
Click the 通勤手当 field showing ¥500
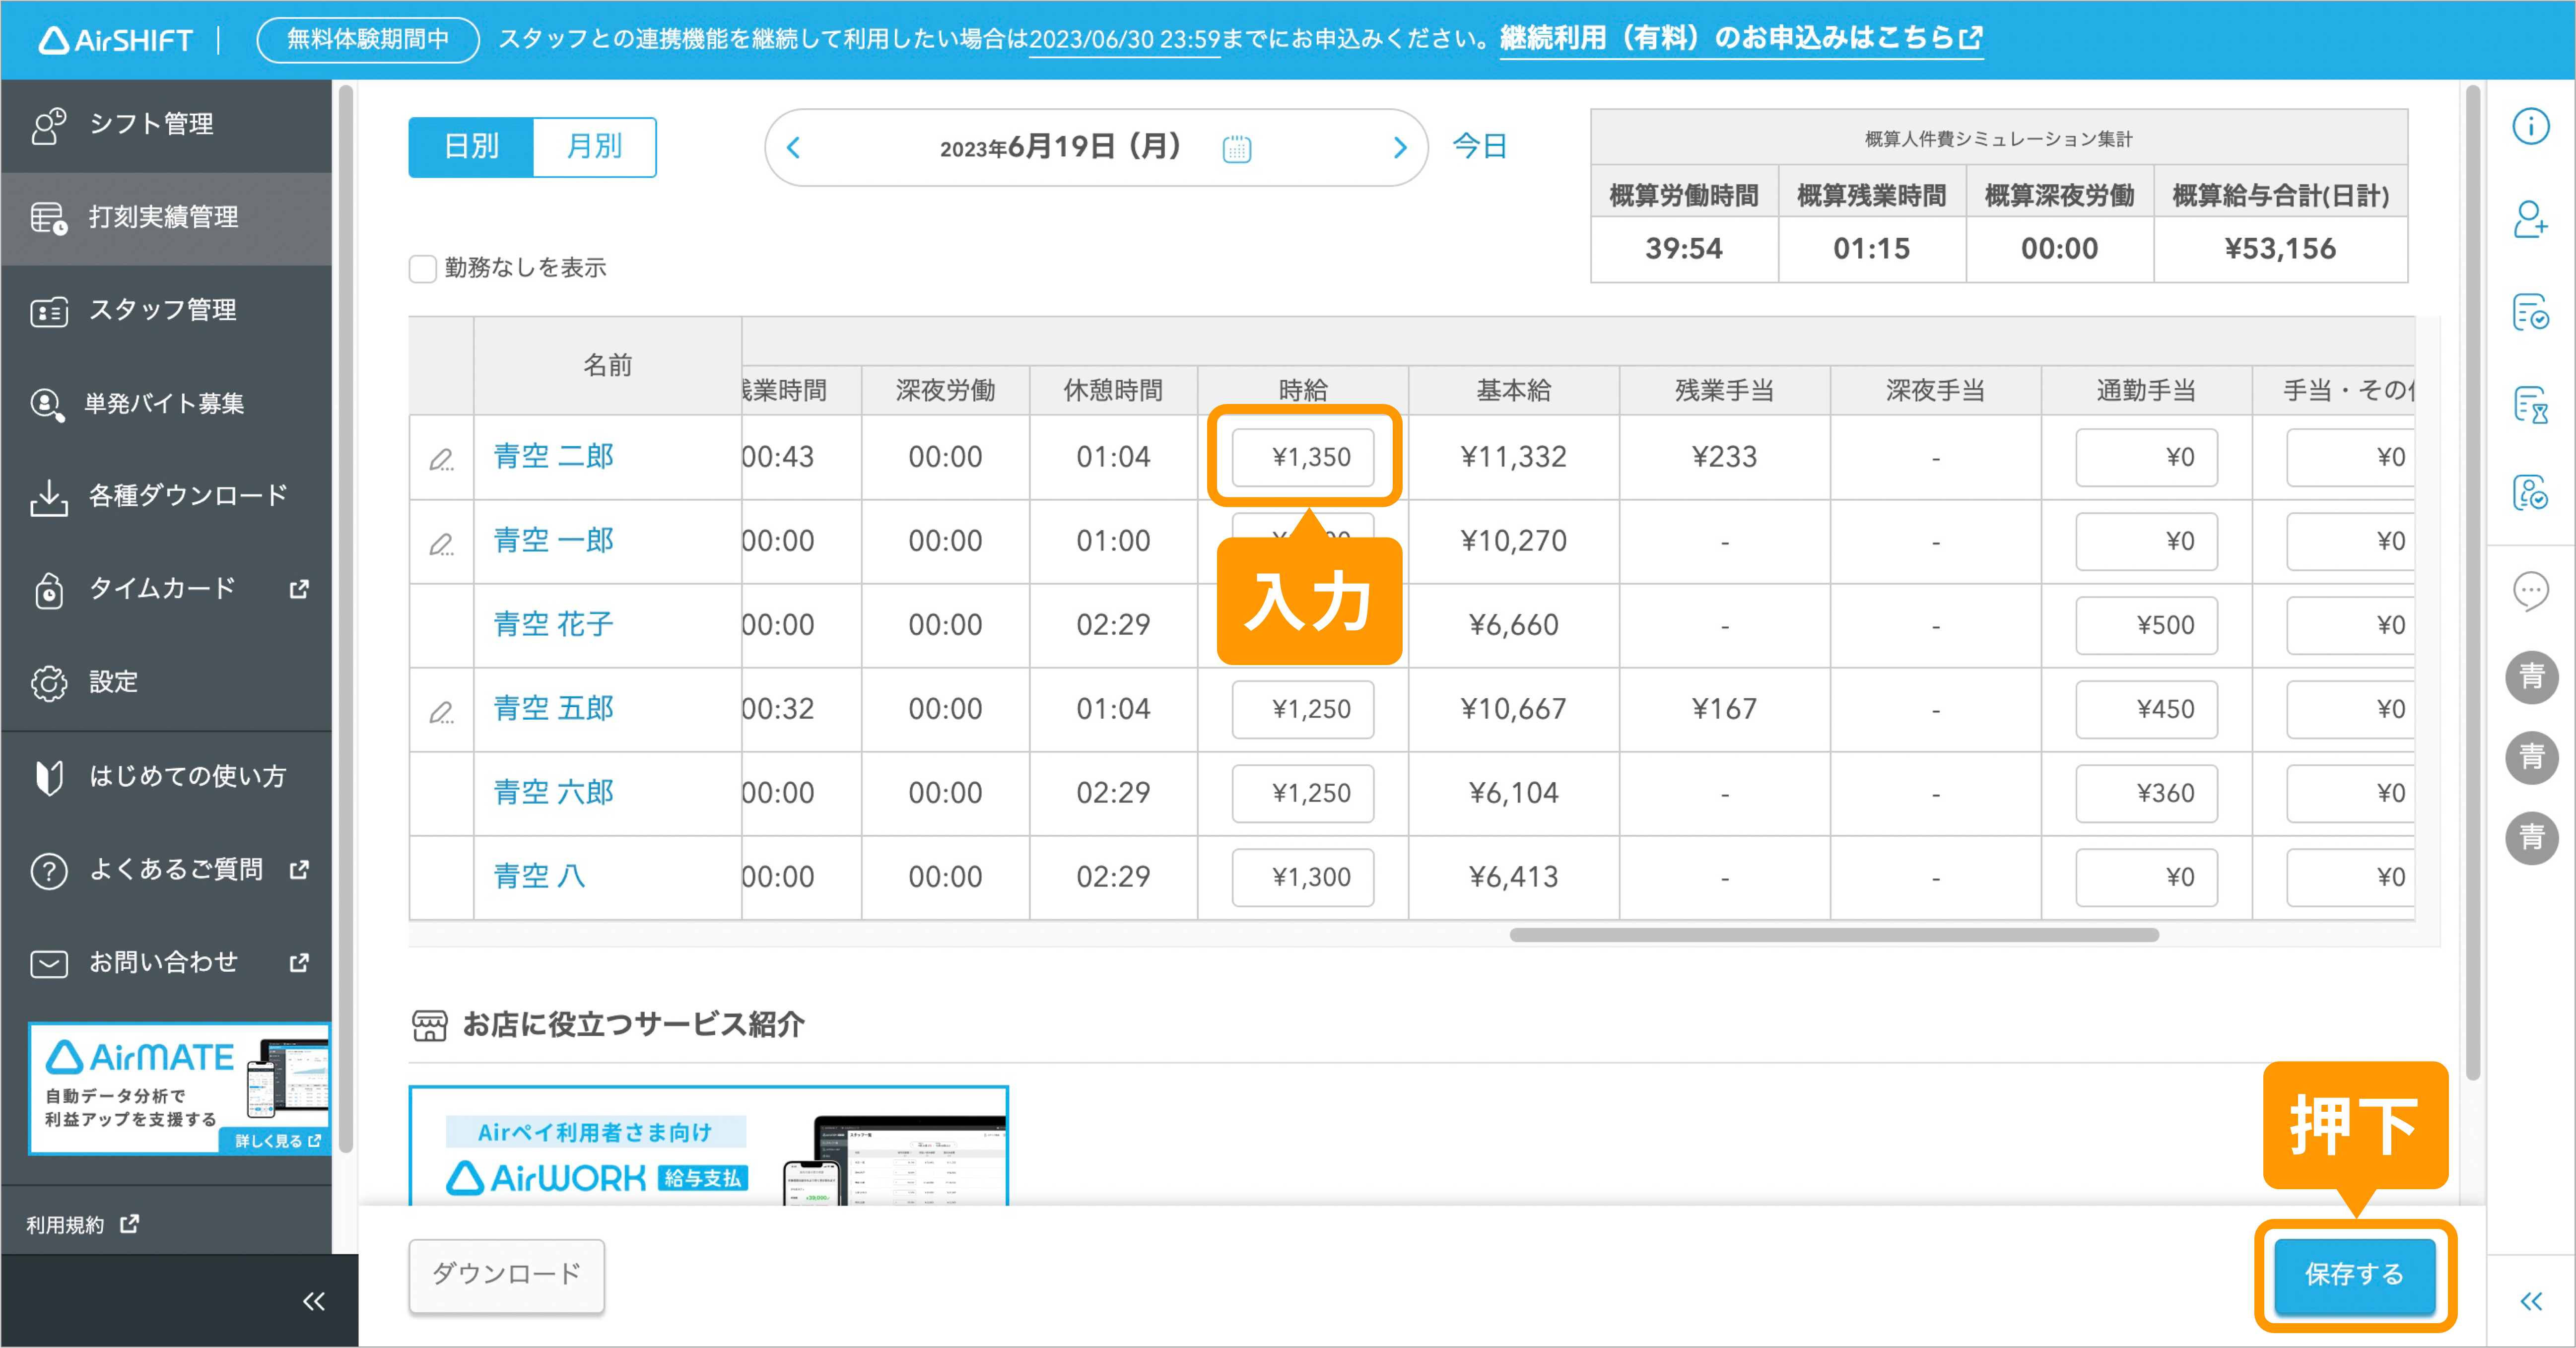pyautogui.click(x=2146, y=625)
